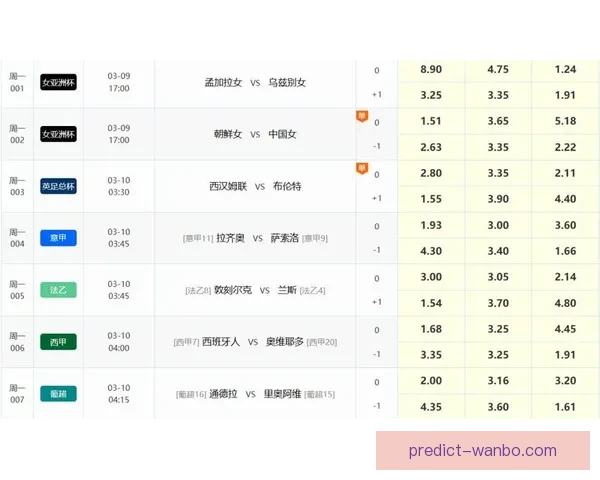Pick the 2.22 handicap odds

click(565, 147)
